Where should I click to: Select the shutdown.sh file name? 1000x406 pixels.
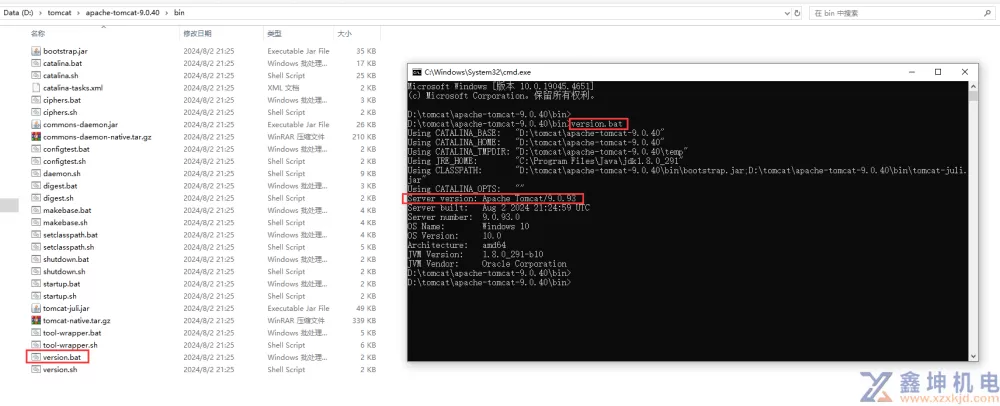pyautogui.click(x=64, y=272)
